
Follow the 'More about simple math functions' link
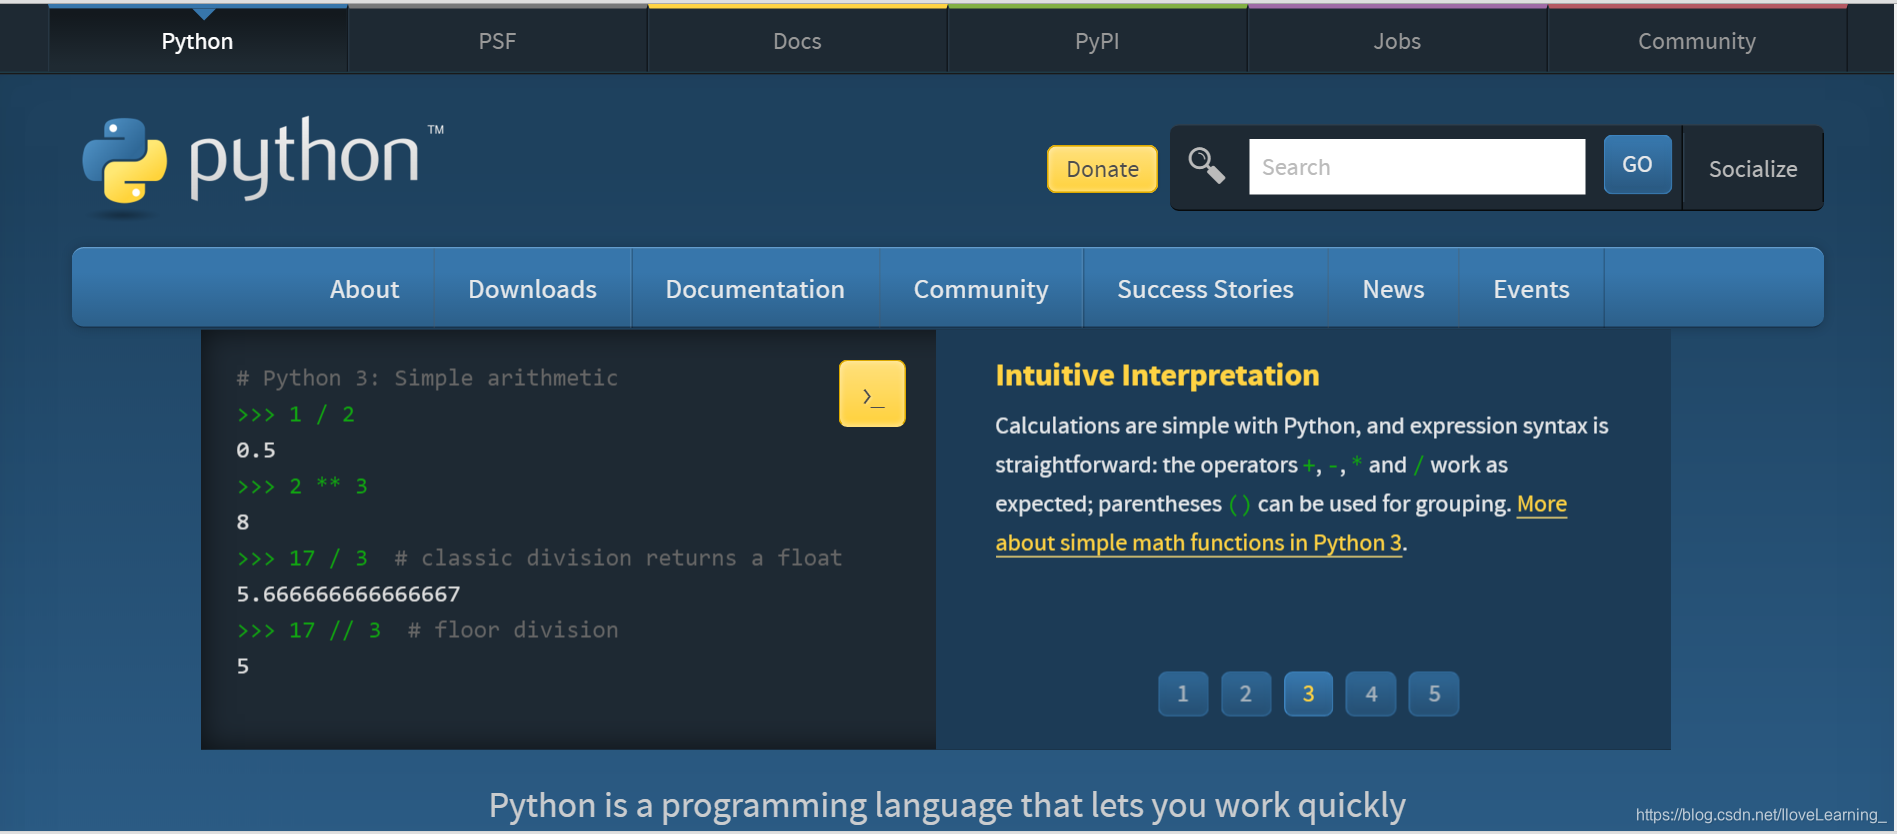pos(1201,542)
